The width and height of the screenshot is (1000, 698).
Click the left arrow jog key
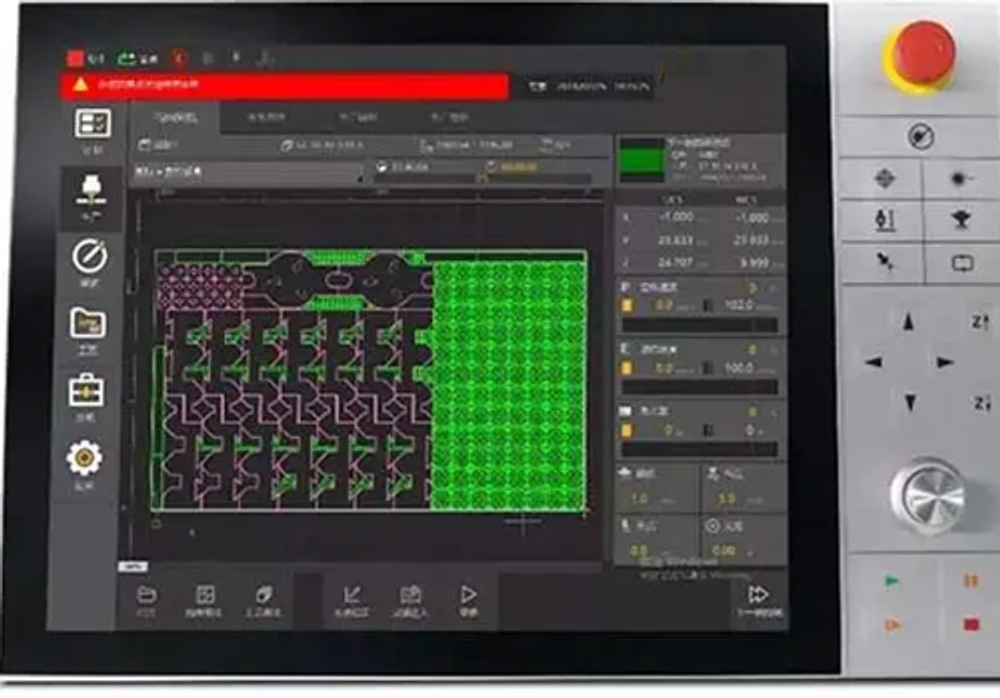click(874, 362)
